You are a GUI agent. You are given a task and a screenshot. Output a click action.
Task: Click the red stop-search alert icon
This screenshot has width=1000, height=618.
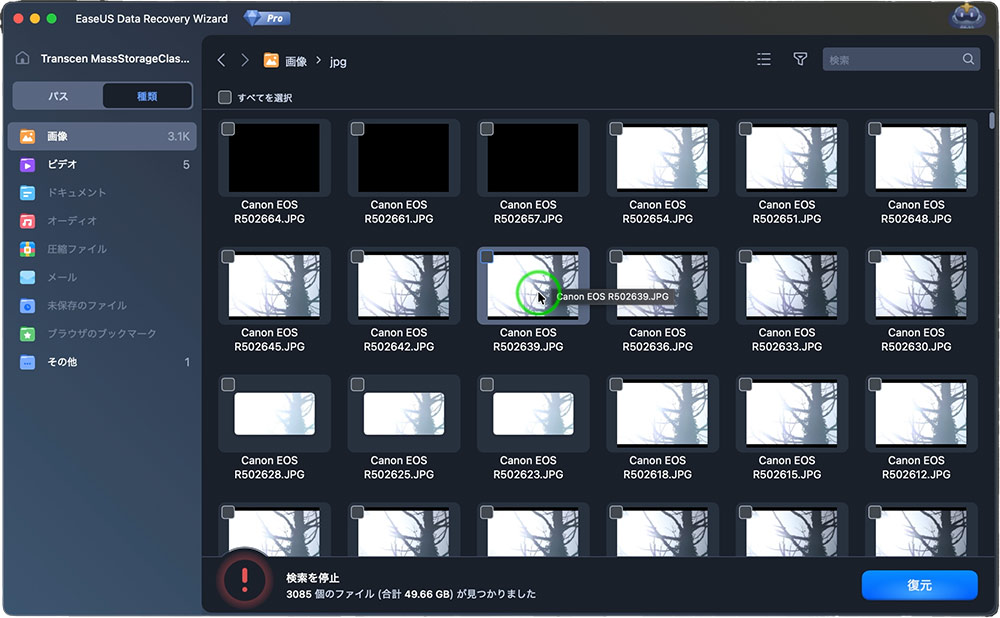point(244,579)
